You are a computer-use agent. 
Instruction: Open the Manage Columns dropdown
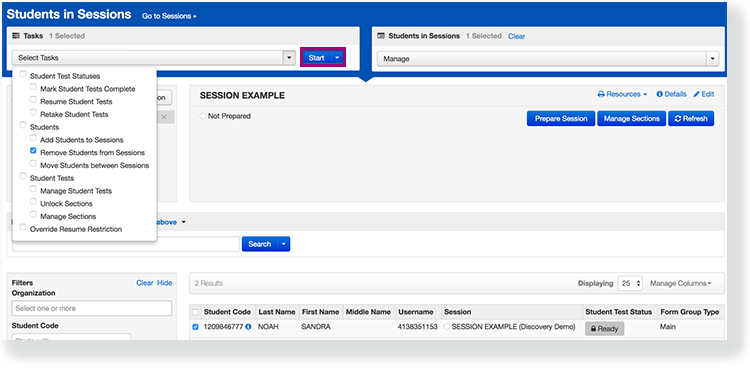[x=680, y=284]
